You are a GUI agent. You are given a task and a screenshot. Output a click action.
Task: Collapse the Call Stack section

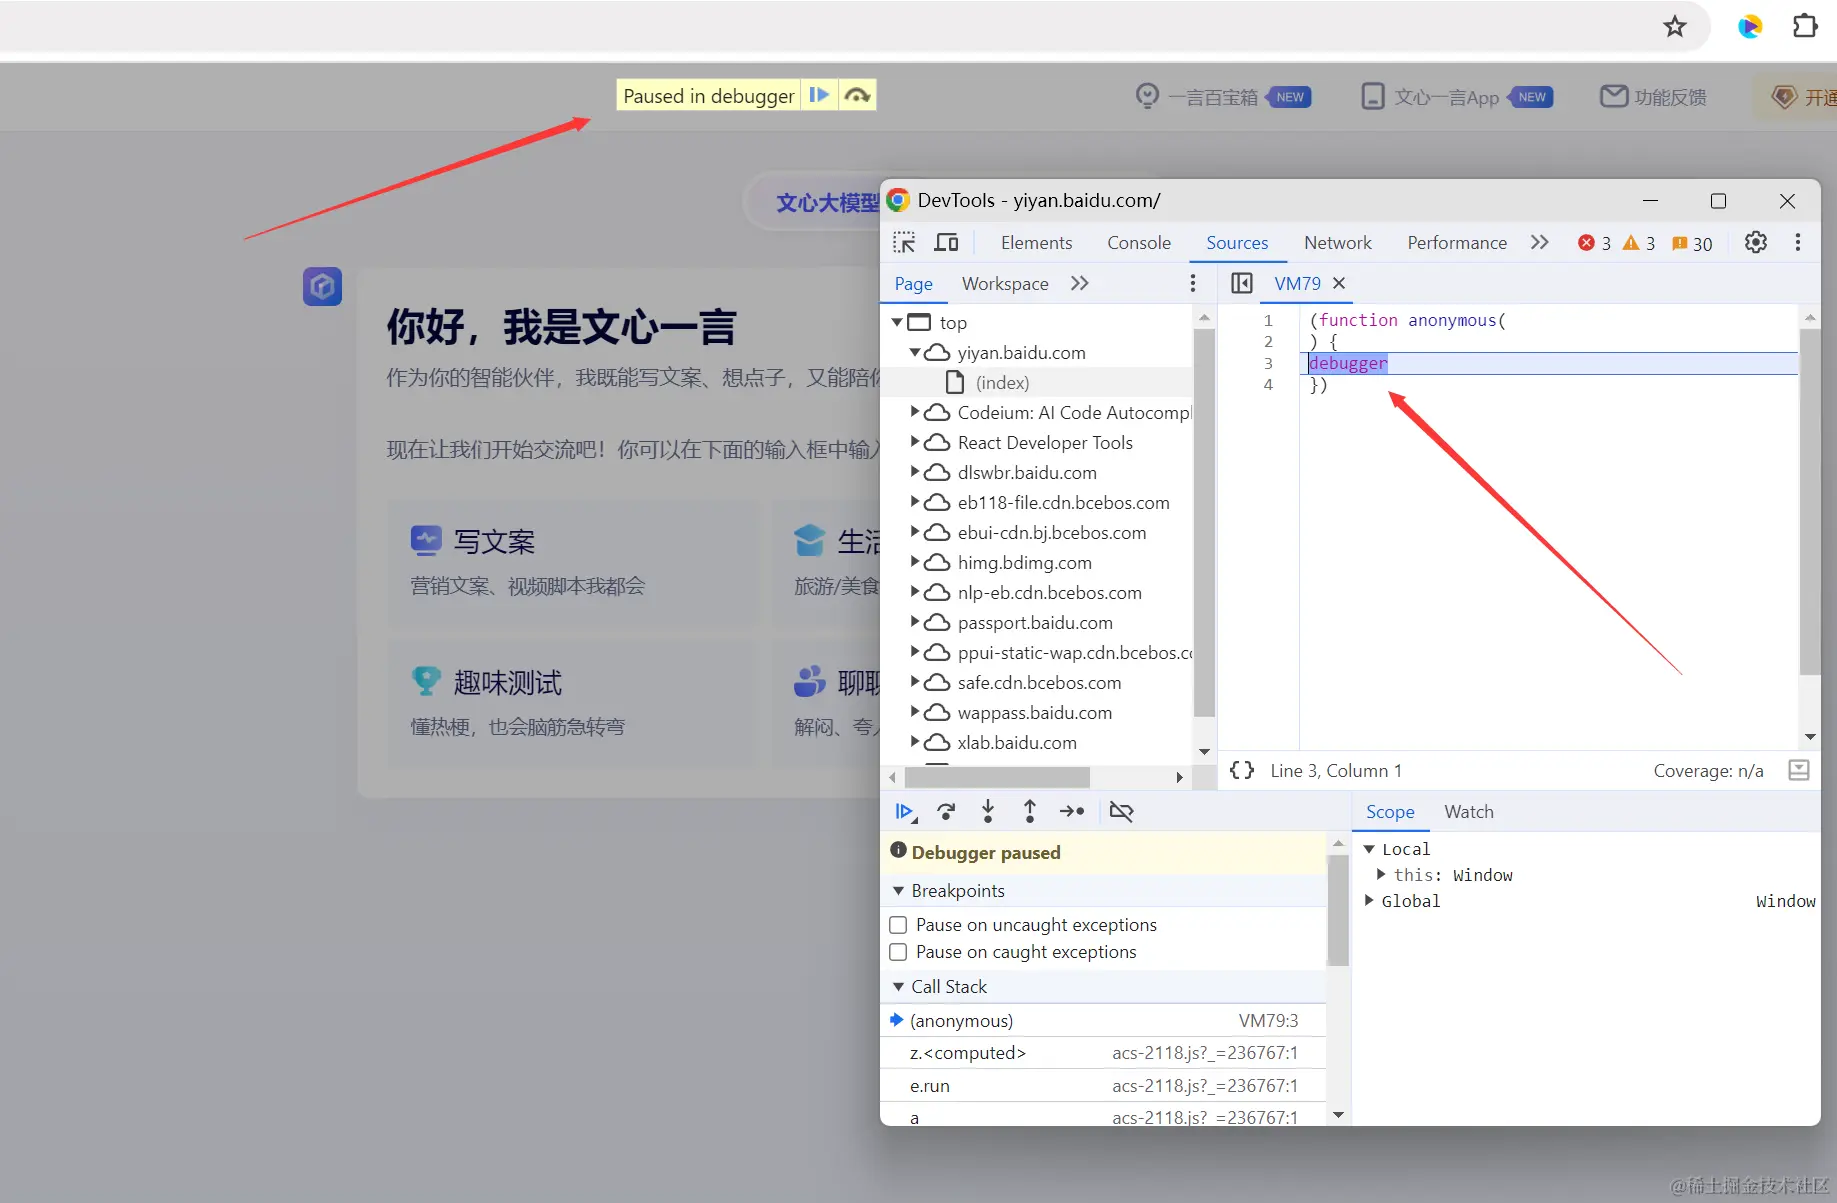coord(898,986)
